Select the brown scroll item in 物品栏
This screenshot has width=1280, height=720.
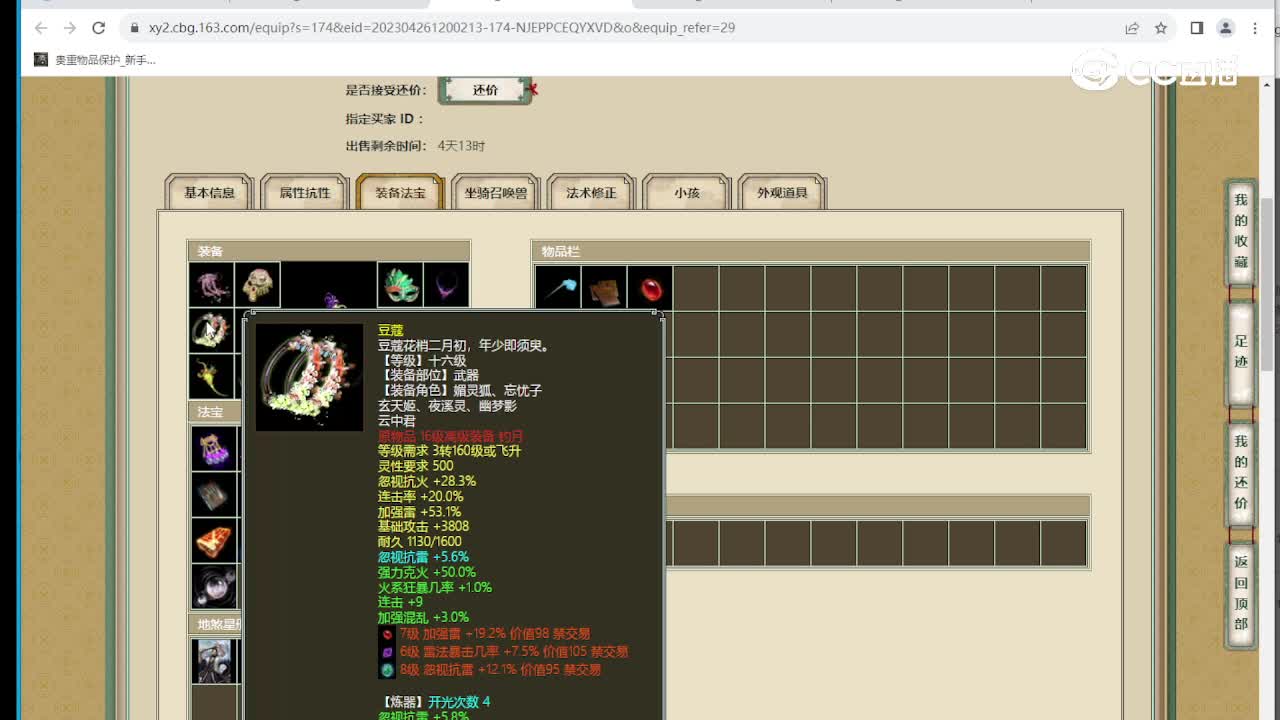[x=604, y=288]
